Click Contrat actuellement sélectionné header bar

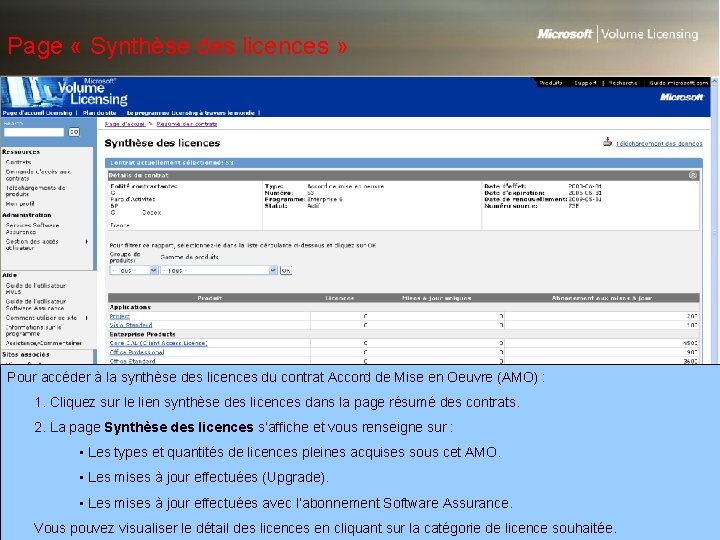click(404, 163)
